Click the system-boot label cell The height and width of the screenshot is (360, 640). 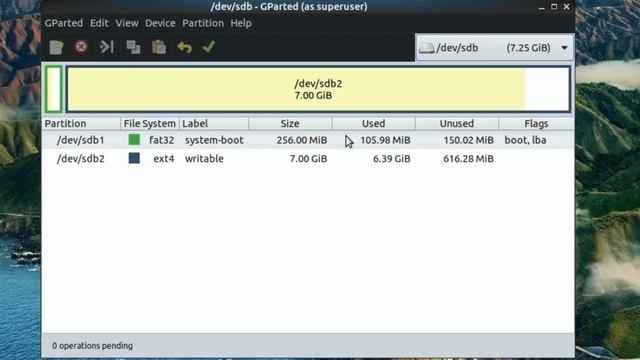(x=214, y=140)
